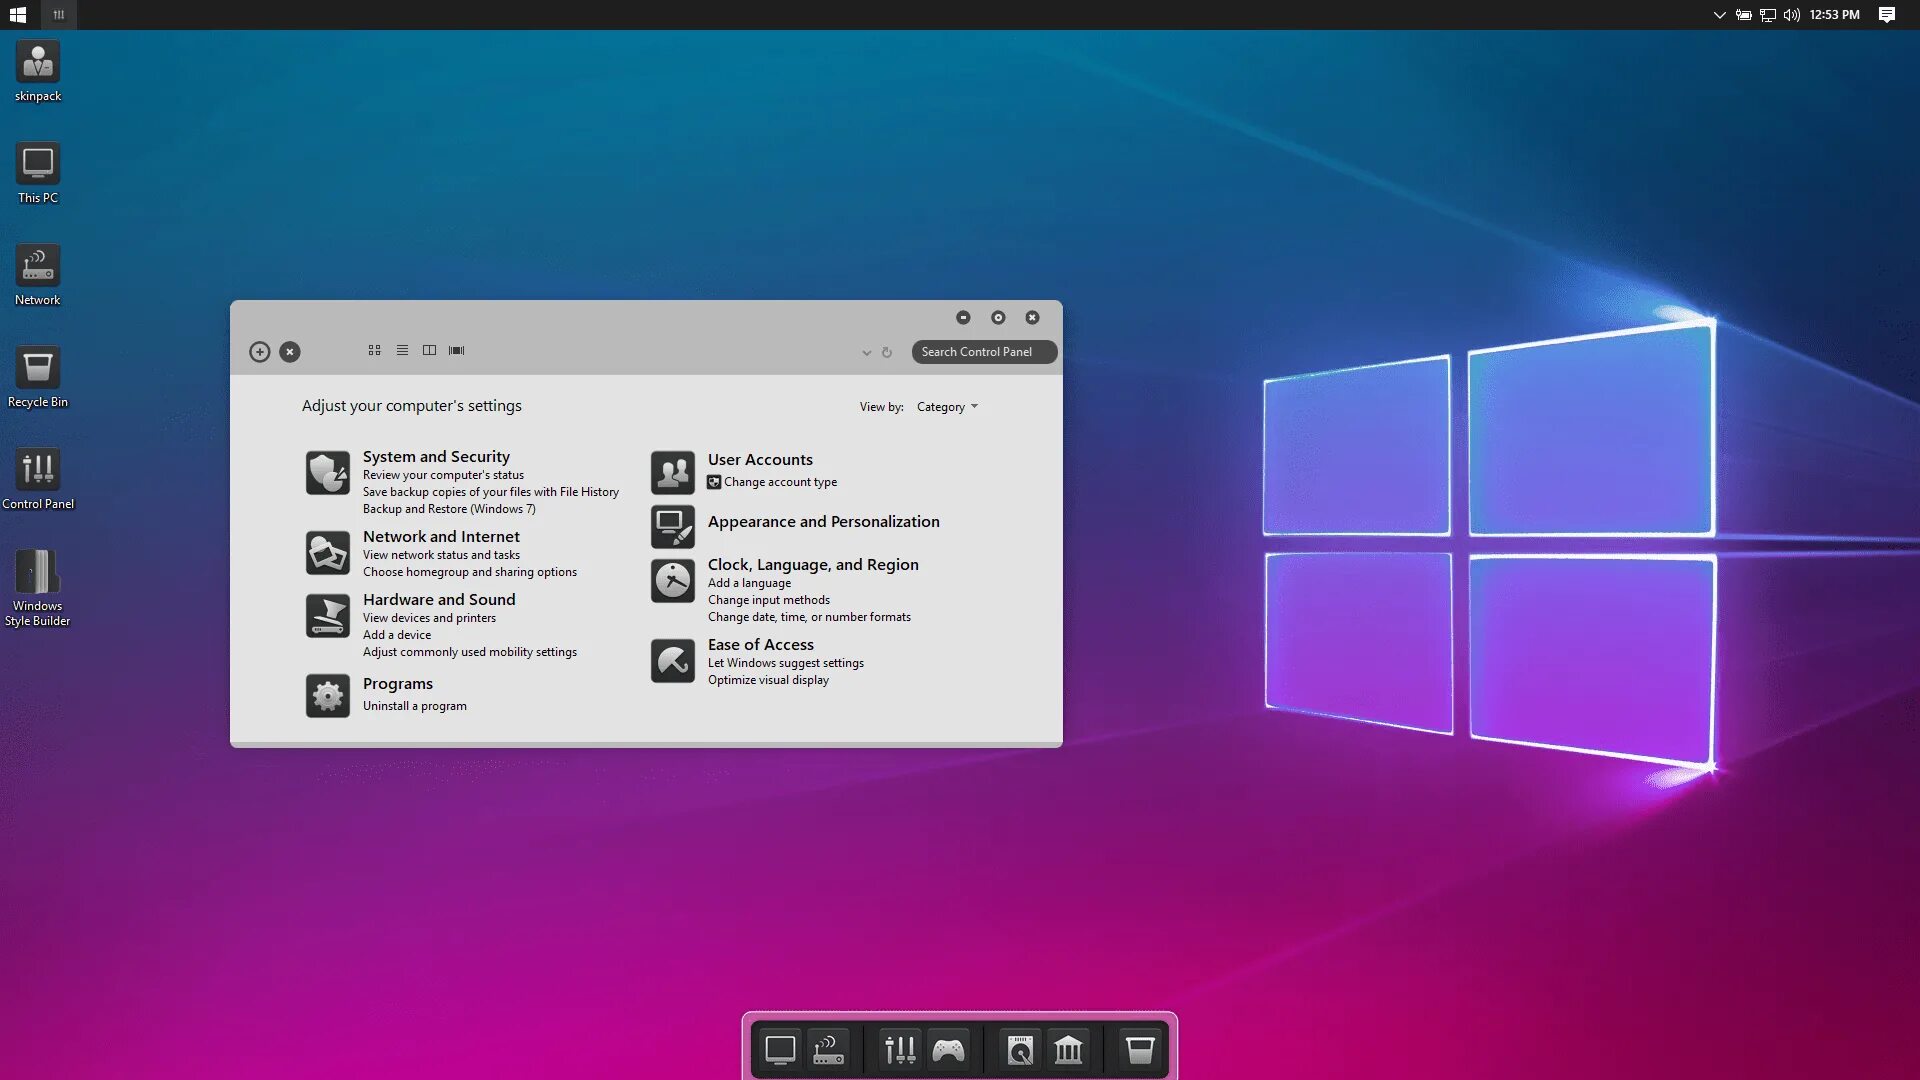The image size is (1920, 1080).
Task: Open the hard disk icon in the dock
Action: click(1020, 1050)
